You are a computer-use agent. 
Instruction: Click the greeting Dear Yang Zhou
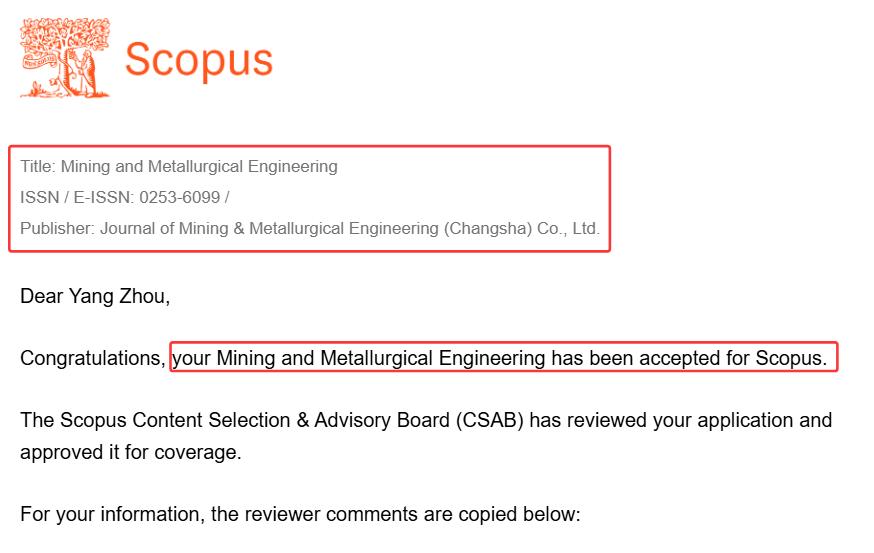(95, 296)
